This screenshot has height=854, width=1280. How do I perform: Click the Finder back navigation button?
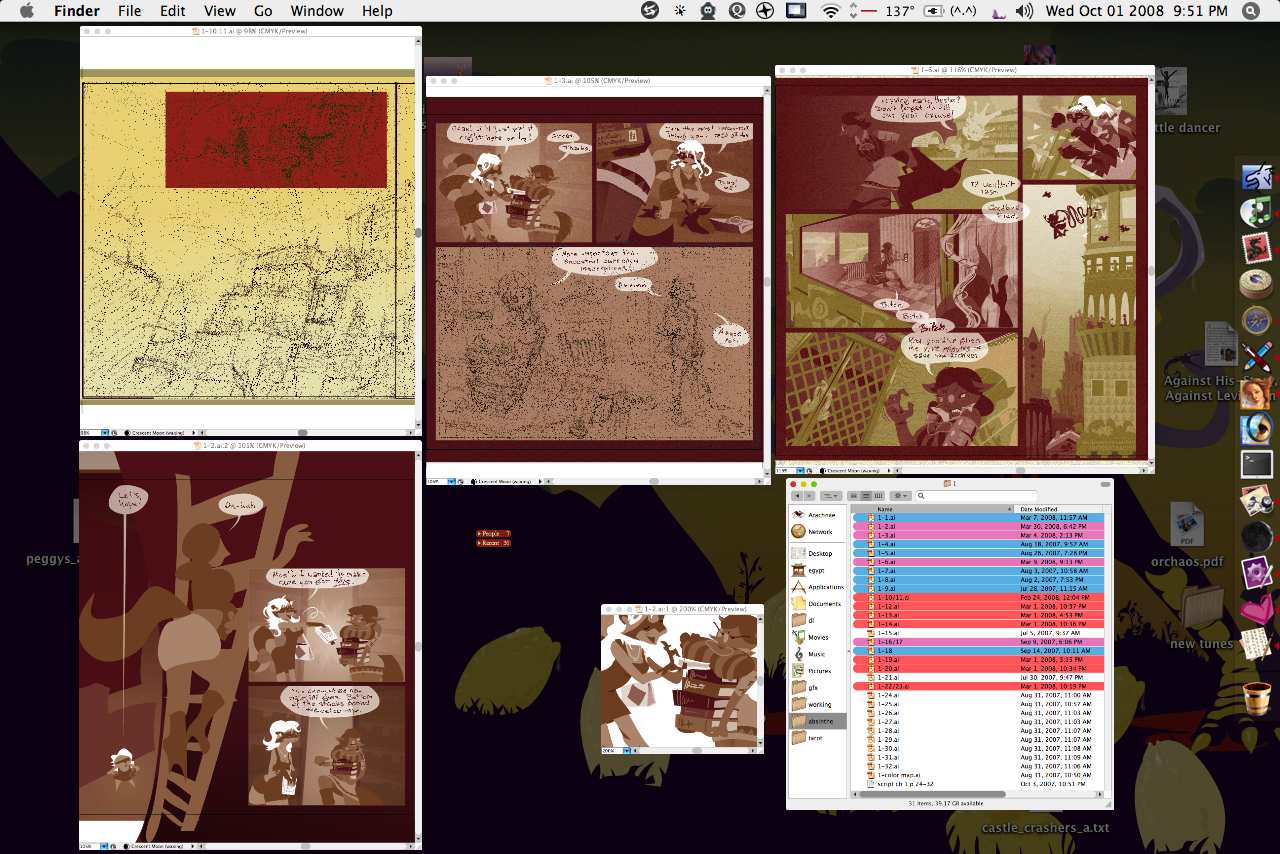click(797, 496)
